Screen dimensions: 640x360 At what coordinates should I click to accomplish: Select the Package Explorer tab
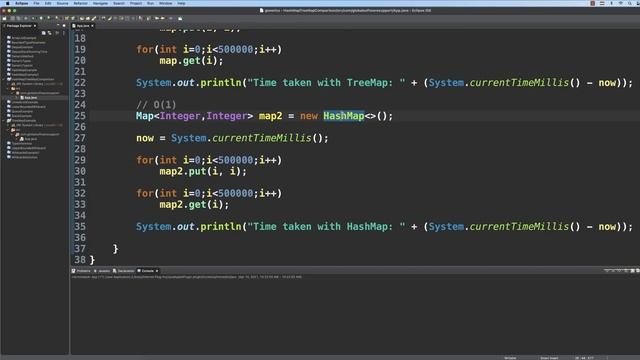(19, 26)
